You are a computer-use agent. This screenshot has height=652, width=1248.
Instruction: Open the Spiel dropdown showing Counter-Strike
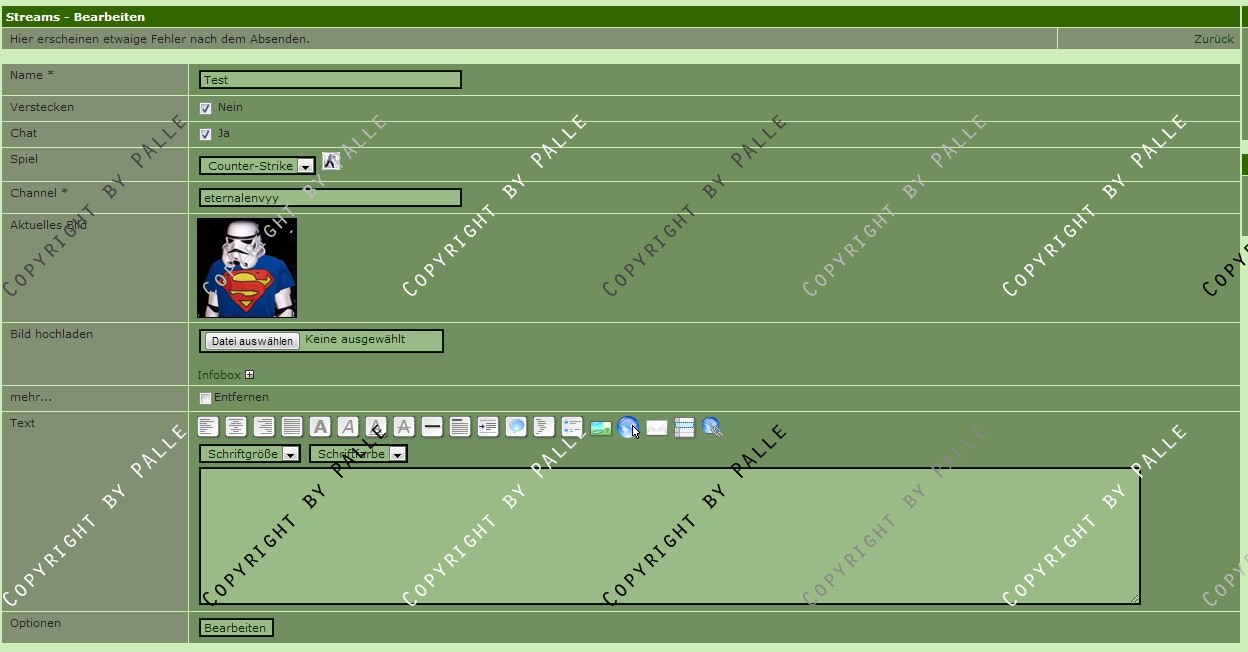257,166
